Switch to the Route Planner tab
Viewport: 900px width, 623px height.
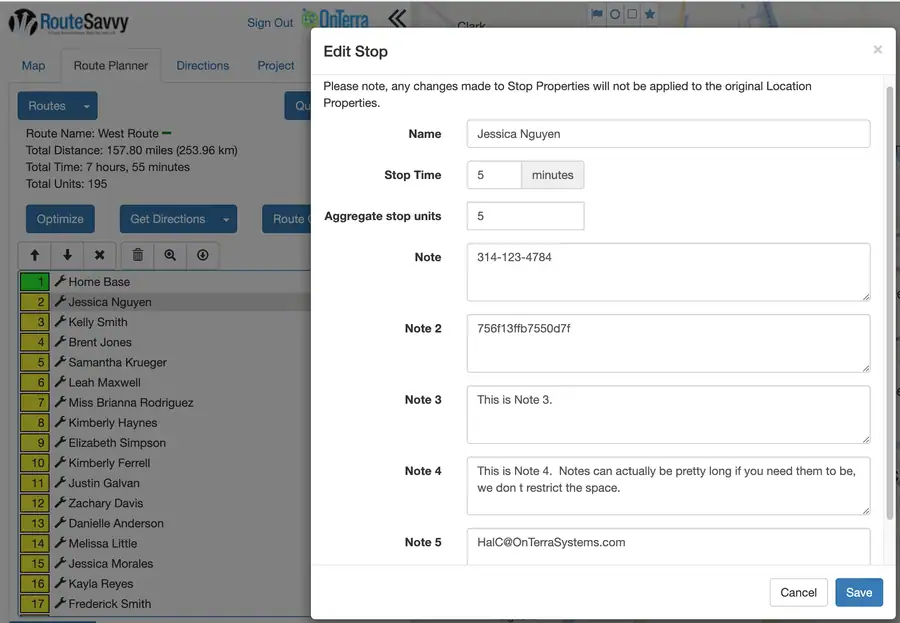[111, 65]
